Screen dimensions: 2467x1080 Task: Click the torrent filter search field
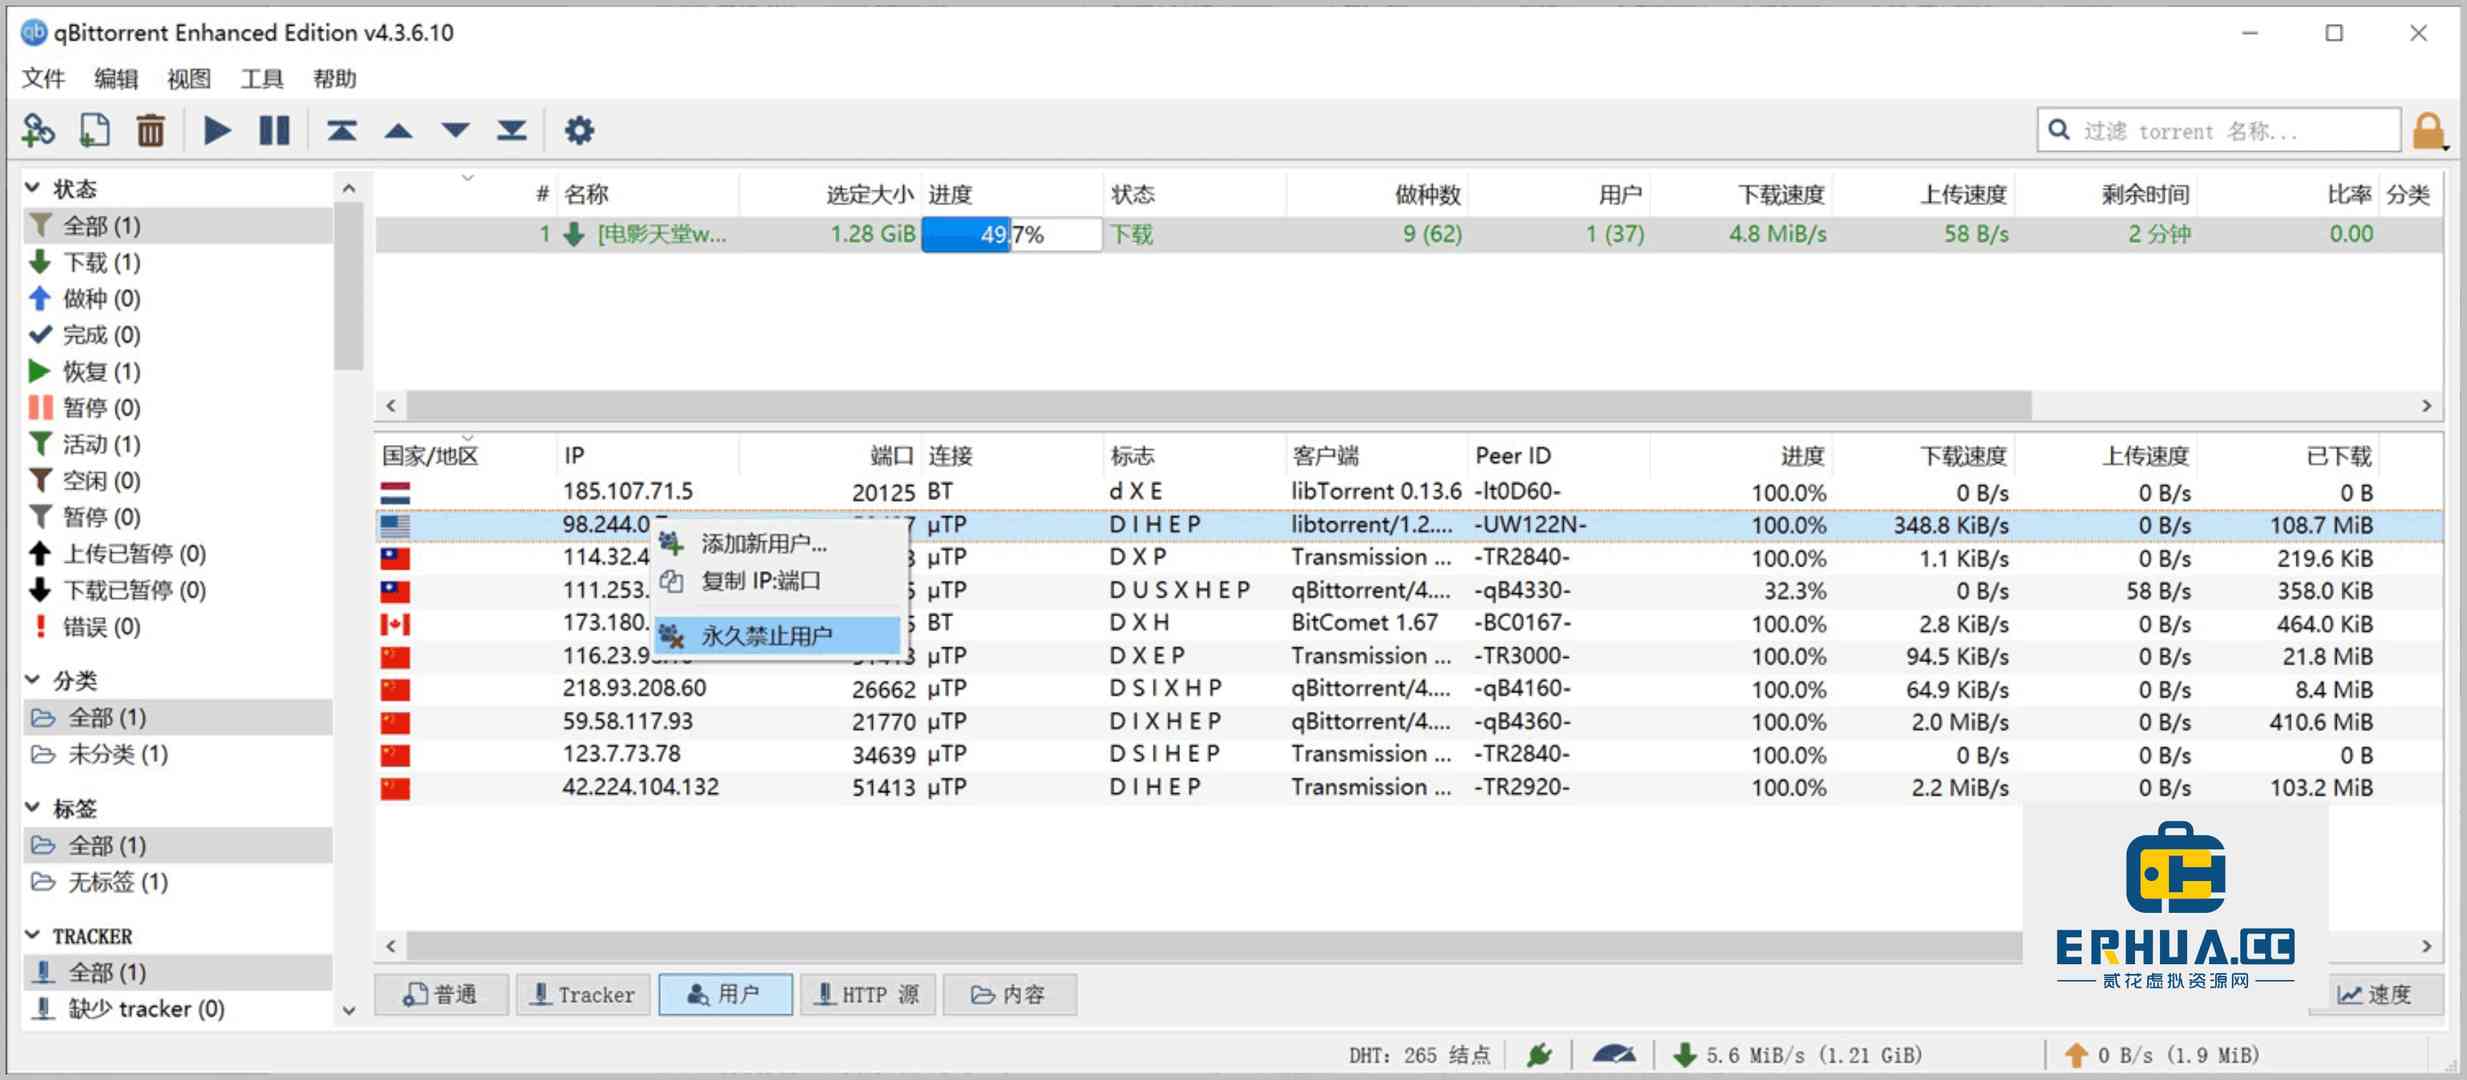(2220, 130)
